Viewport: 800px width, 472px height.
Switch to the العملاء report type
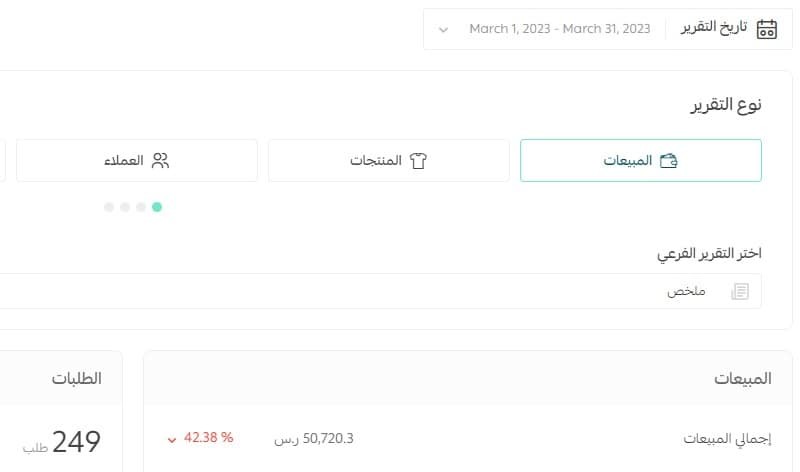click(x=137, y=160)
